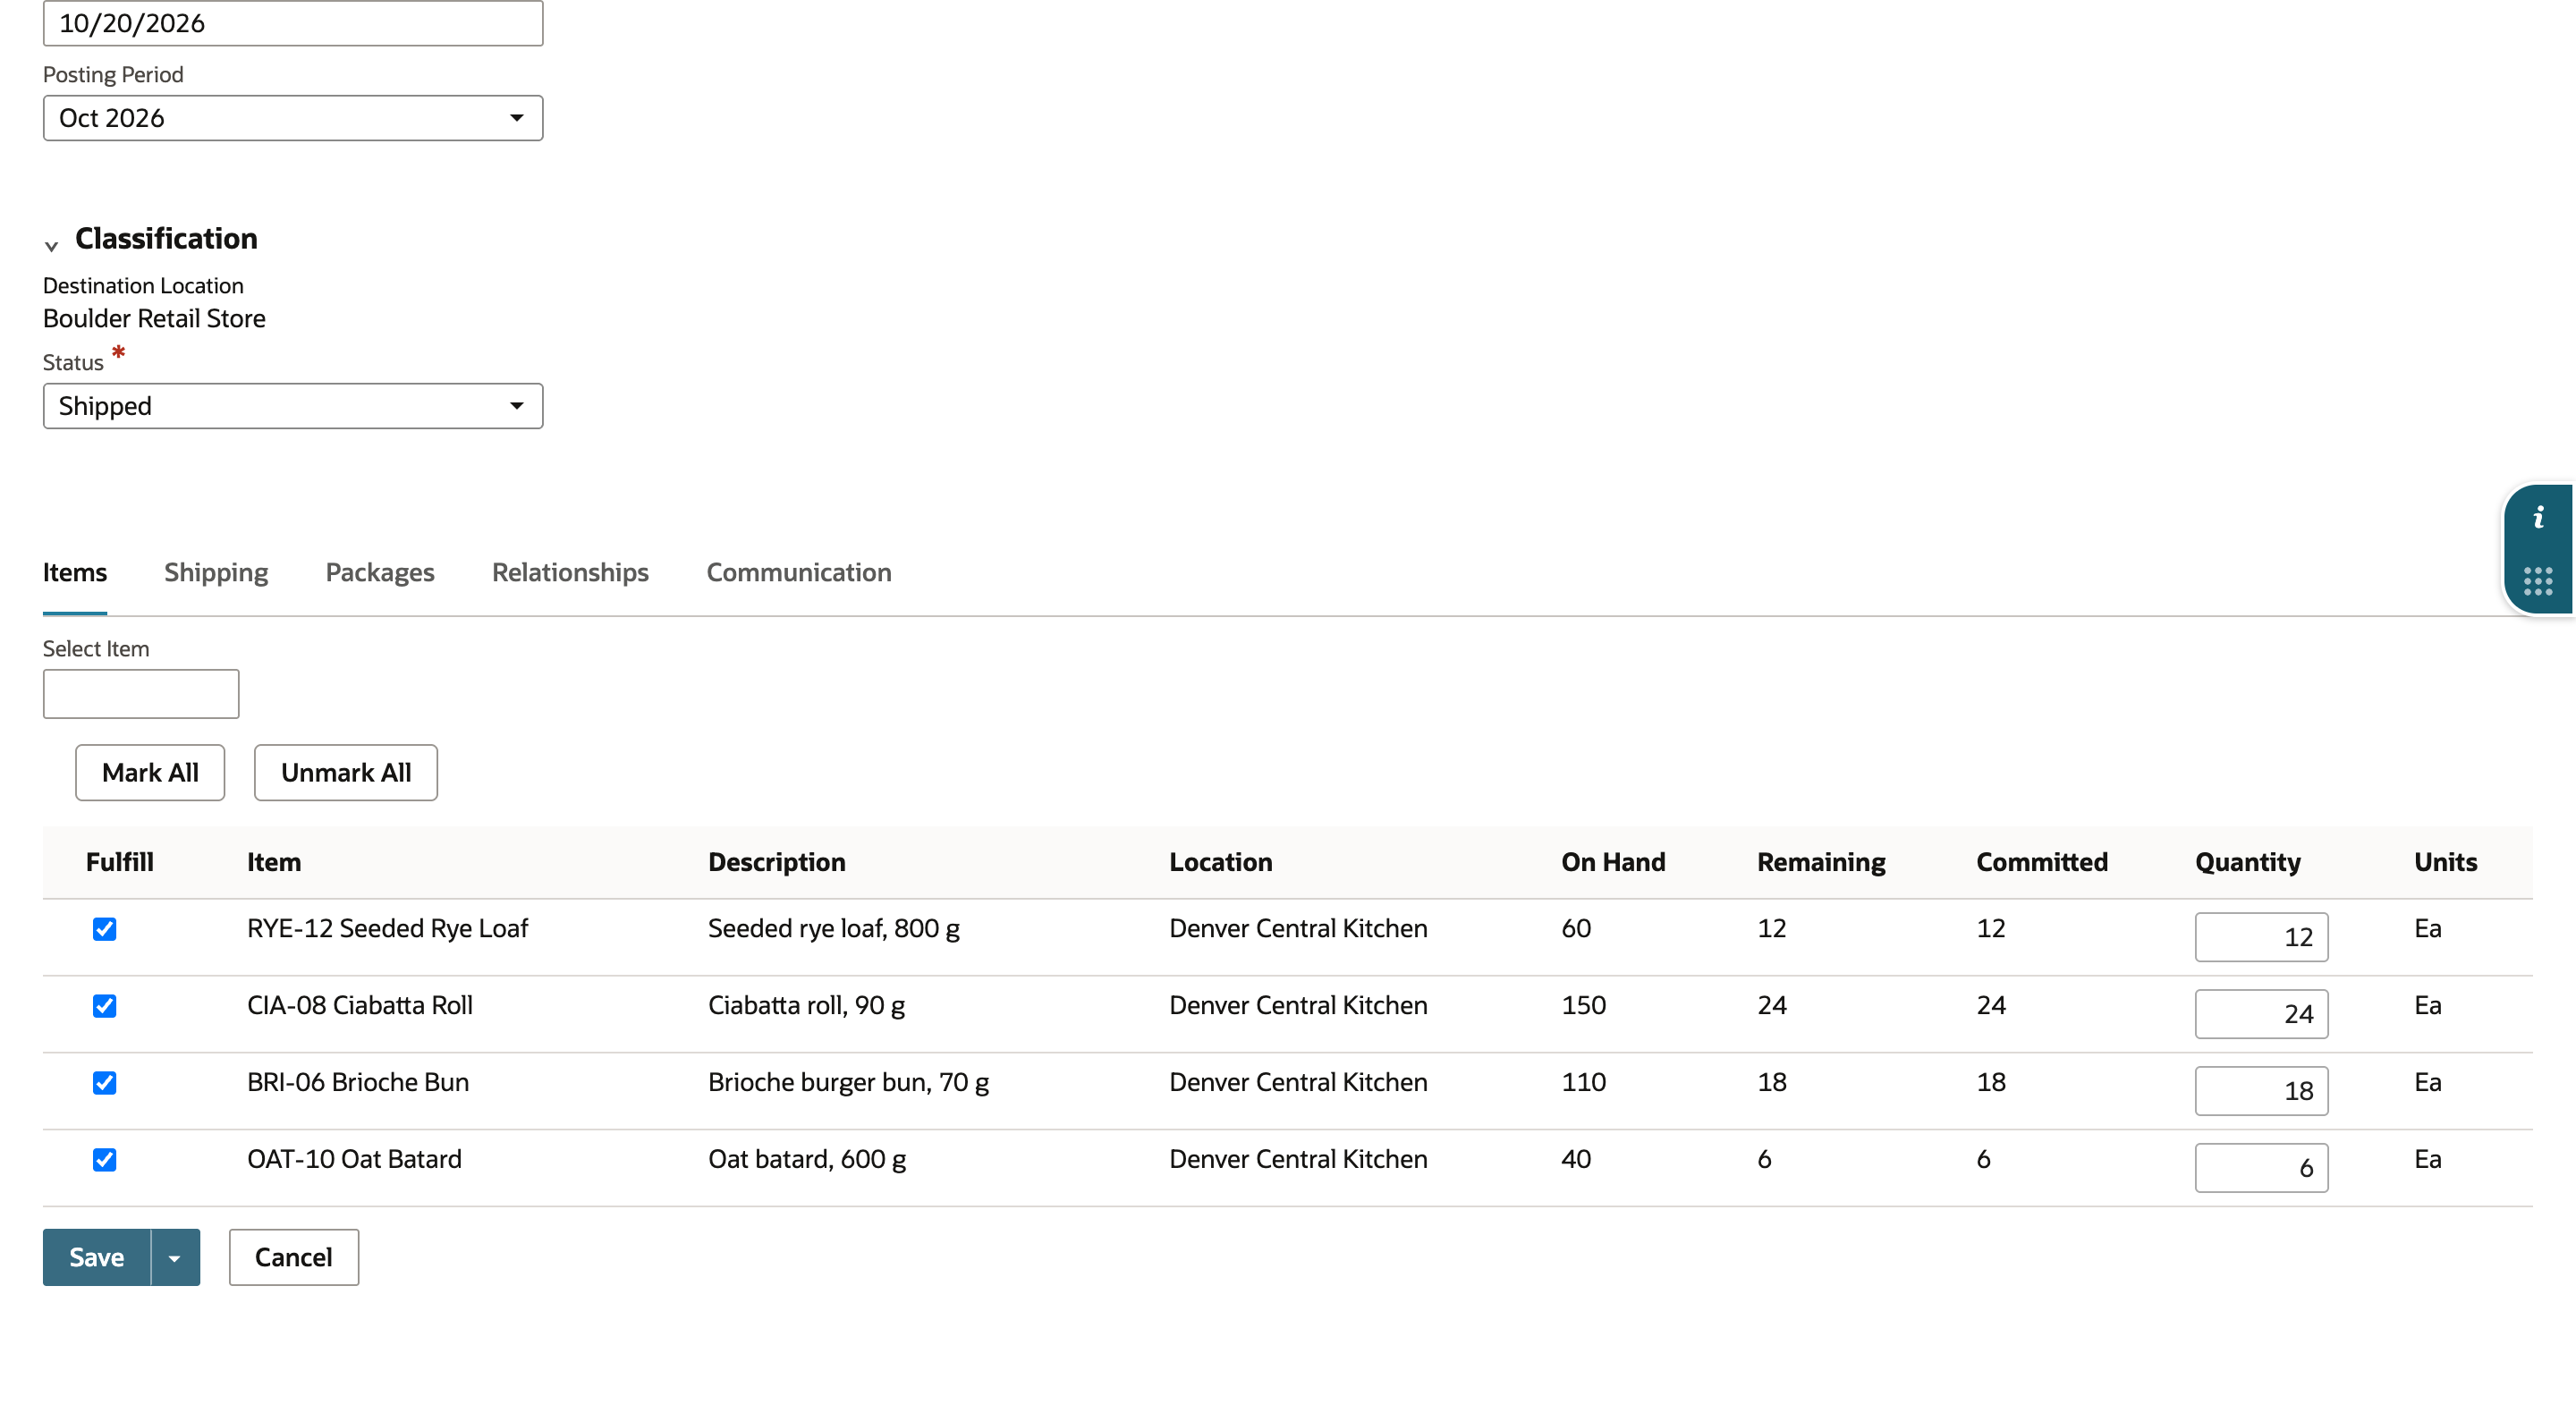Open the Status dropdown showing Shipped
The height and width of the screenshot is (1413, 2576).
[293, 406]
